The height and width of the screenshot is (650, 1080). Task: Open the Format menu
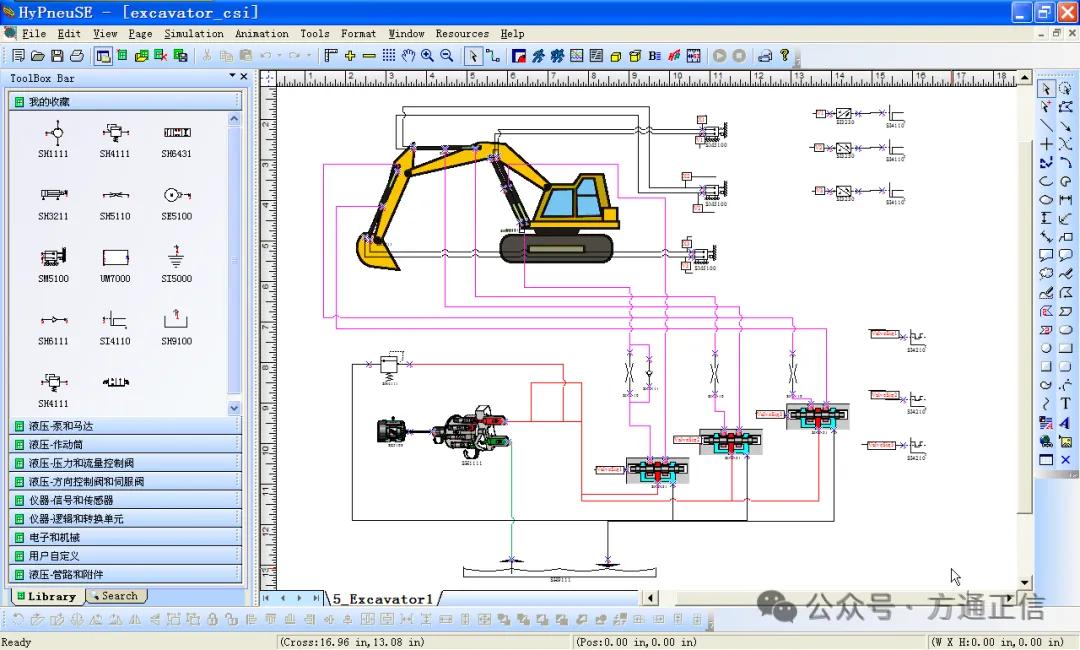pyautogui.click(x=358, y=34)
